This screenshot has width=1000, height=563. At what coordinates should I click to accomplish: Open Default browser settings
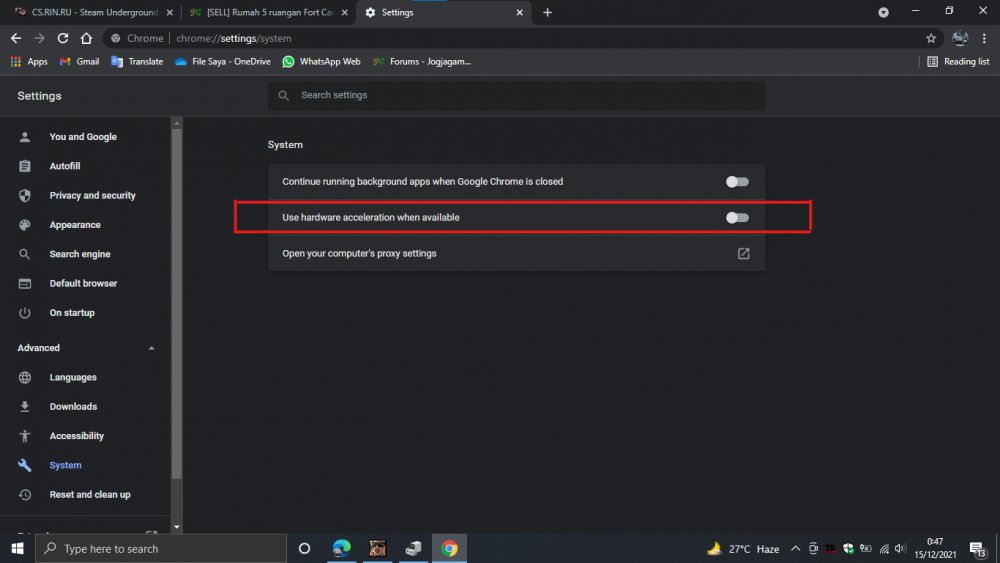(84, 283)
